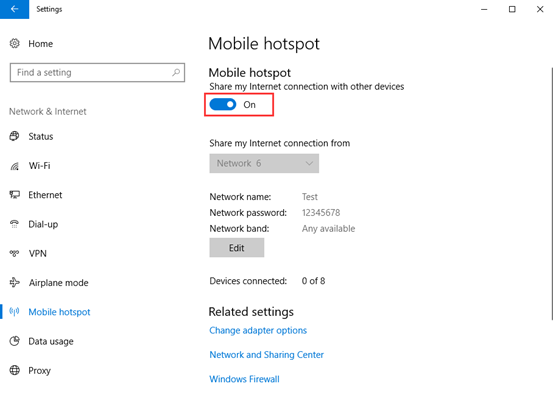Click the dropdown chevron beside Network 6
The image size is (553, 414).
309,163
